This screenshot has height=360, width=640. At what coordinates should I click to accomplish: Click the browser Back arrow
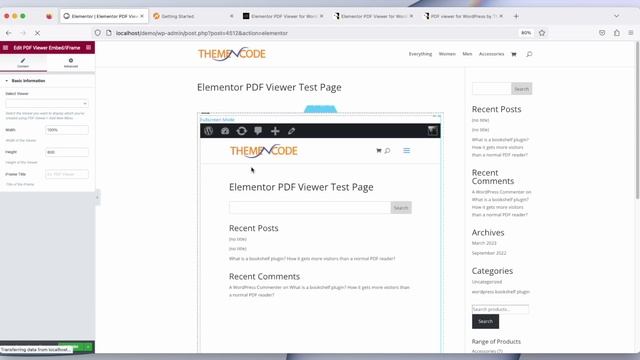pyautogui.click(x=9, y=33)
